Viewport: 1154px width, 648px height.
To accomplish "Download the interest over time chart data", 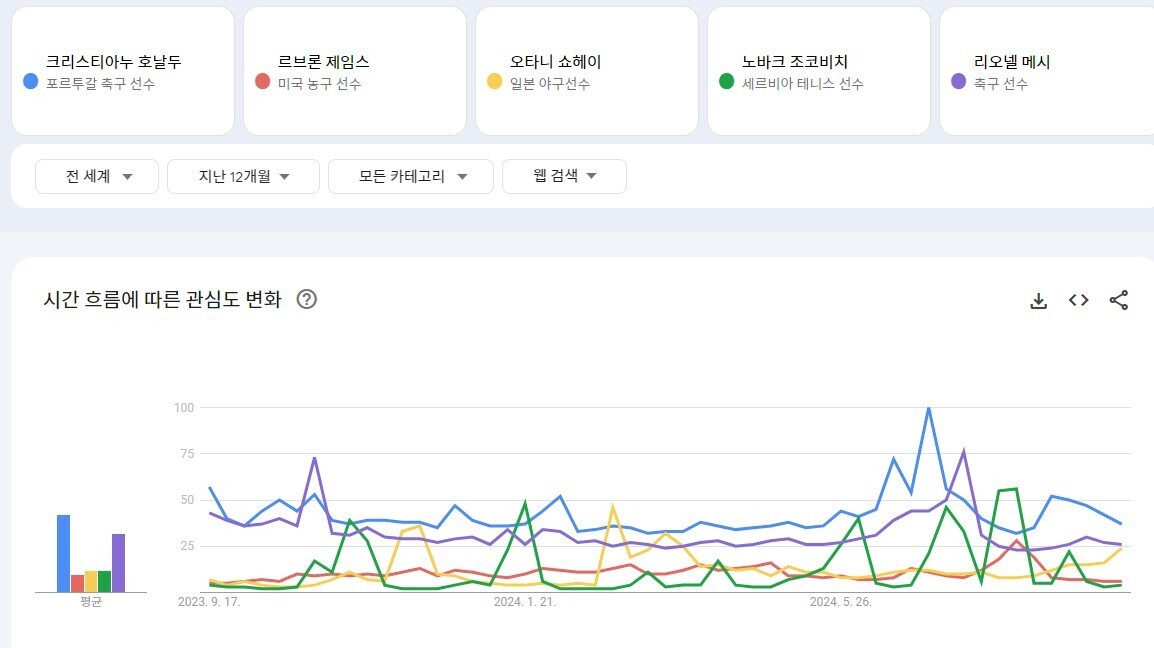I will point(1039,300).
